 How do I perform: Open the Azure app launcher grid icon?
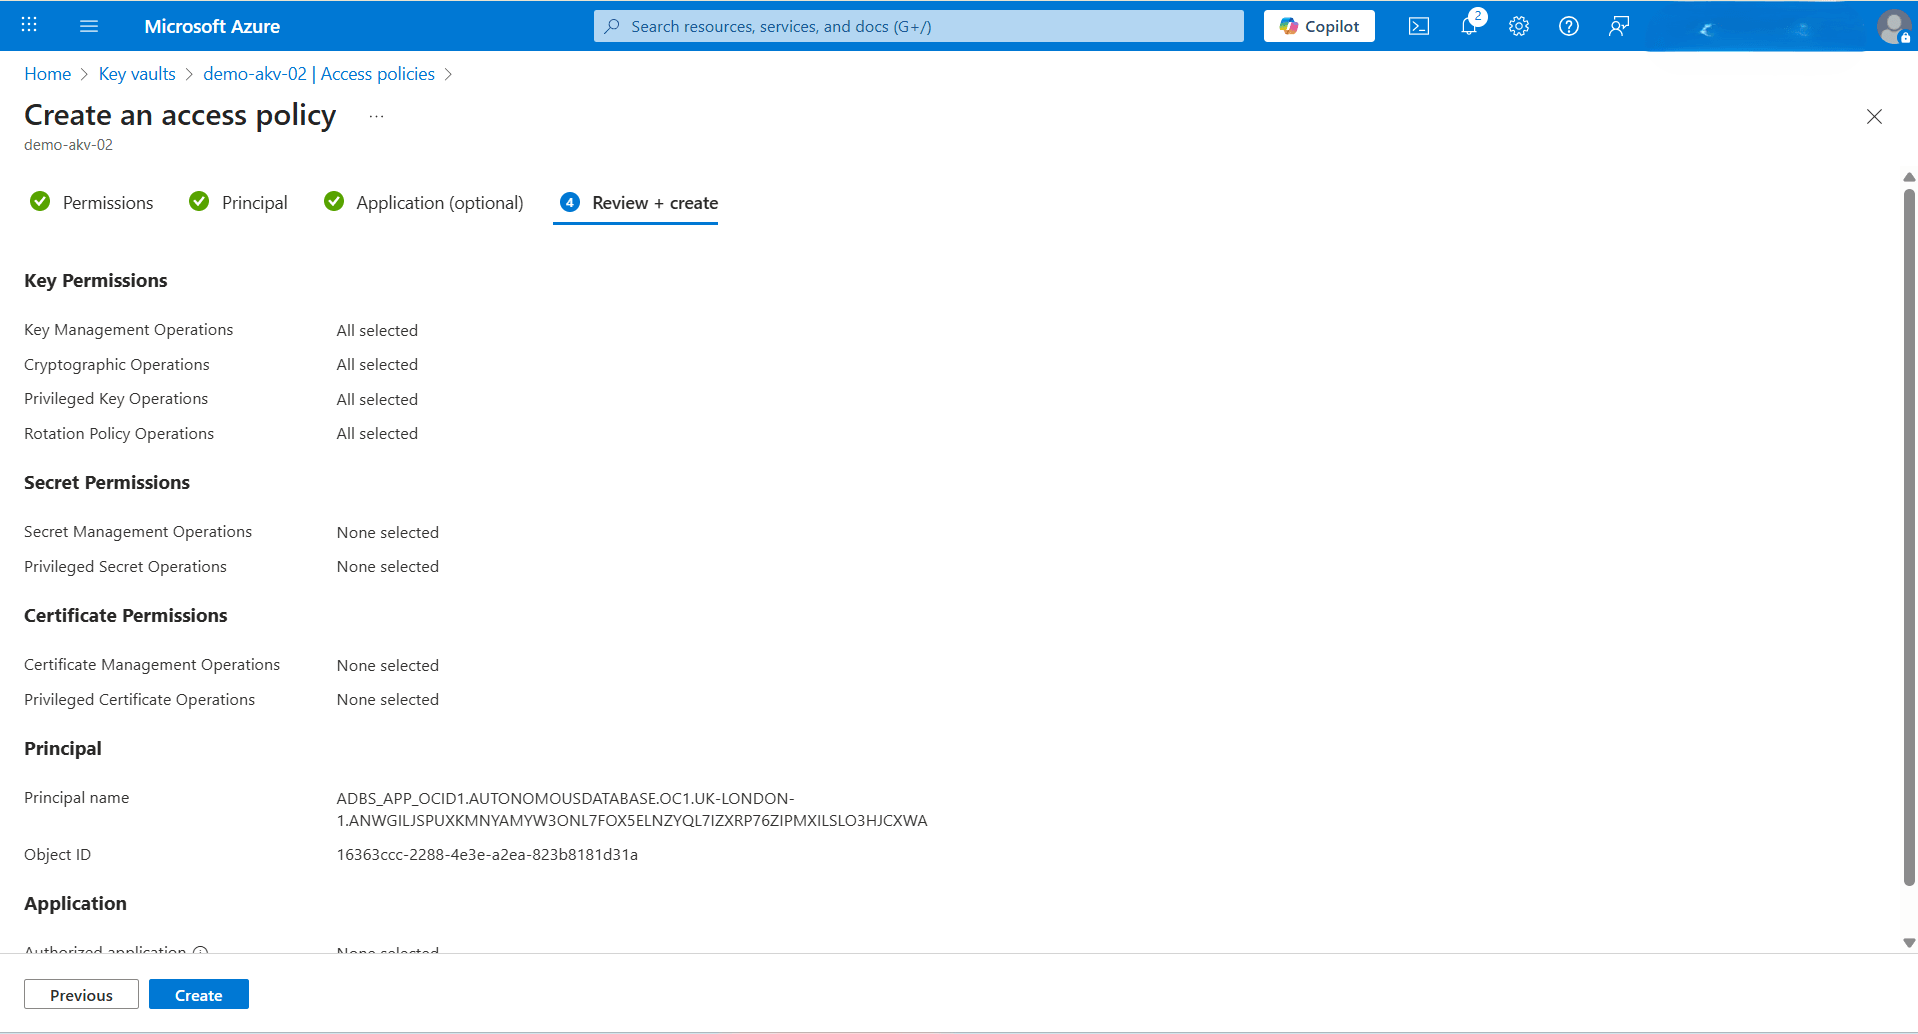(28, 25)
